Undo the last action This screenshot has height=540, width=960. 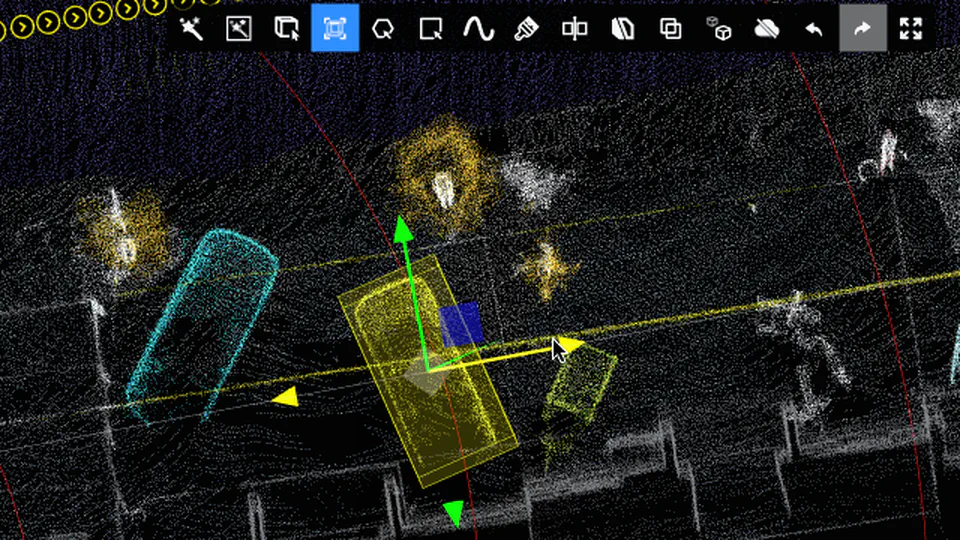(x=815, y=28)
